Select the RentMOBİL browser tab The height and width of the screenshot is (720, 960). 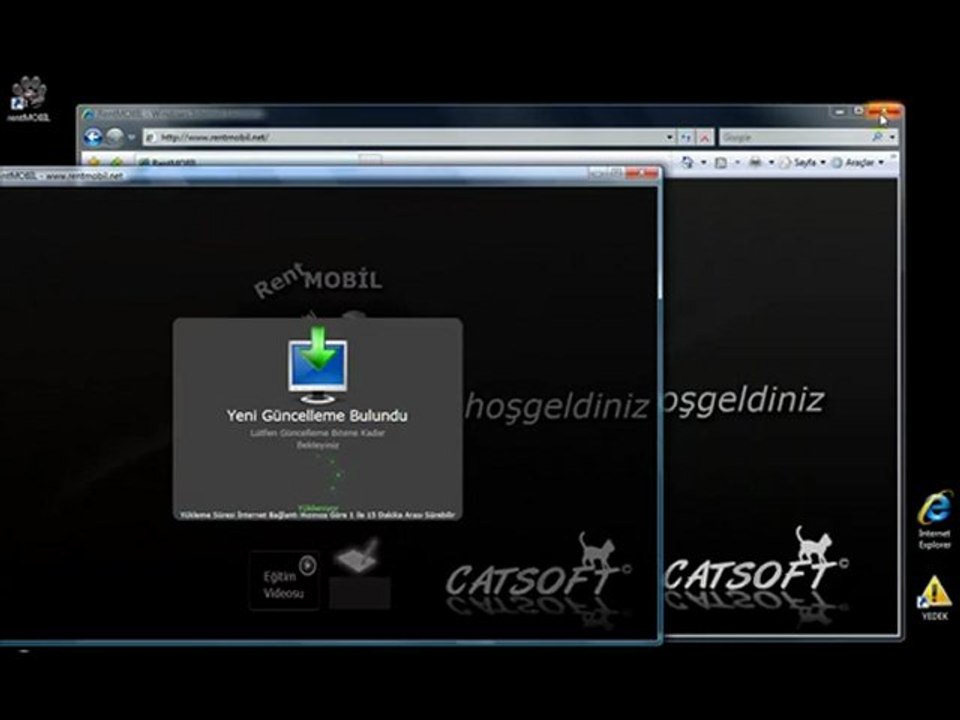tap(245, 162)
